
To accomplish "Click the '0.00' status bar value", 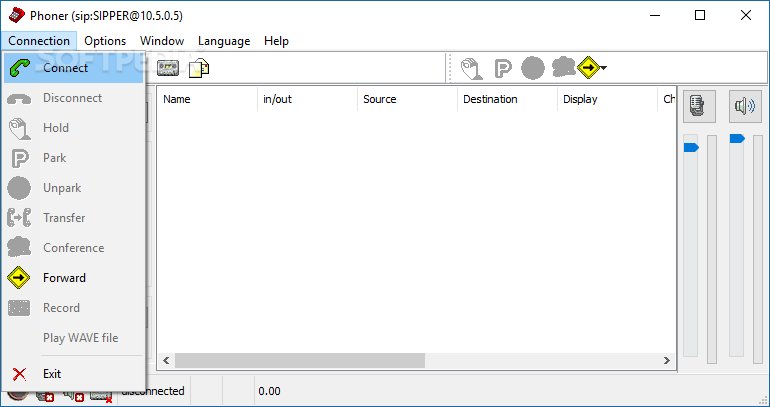I will coord(269,391).
